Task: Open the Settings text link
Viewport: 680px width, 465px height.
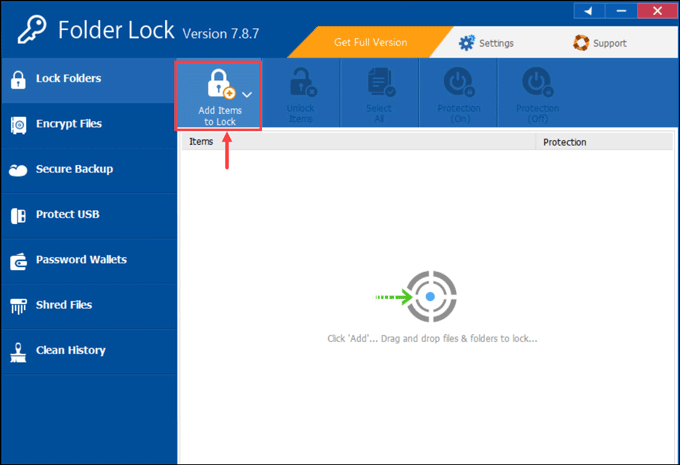Action: click(x=496, y=43)
